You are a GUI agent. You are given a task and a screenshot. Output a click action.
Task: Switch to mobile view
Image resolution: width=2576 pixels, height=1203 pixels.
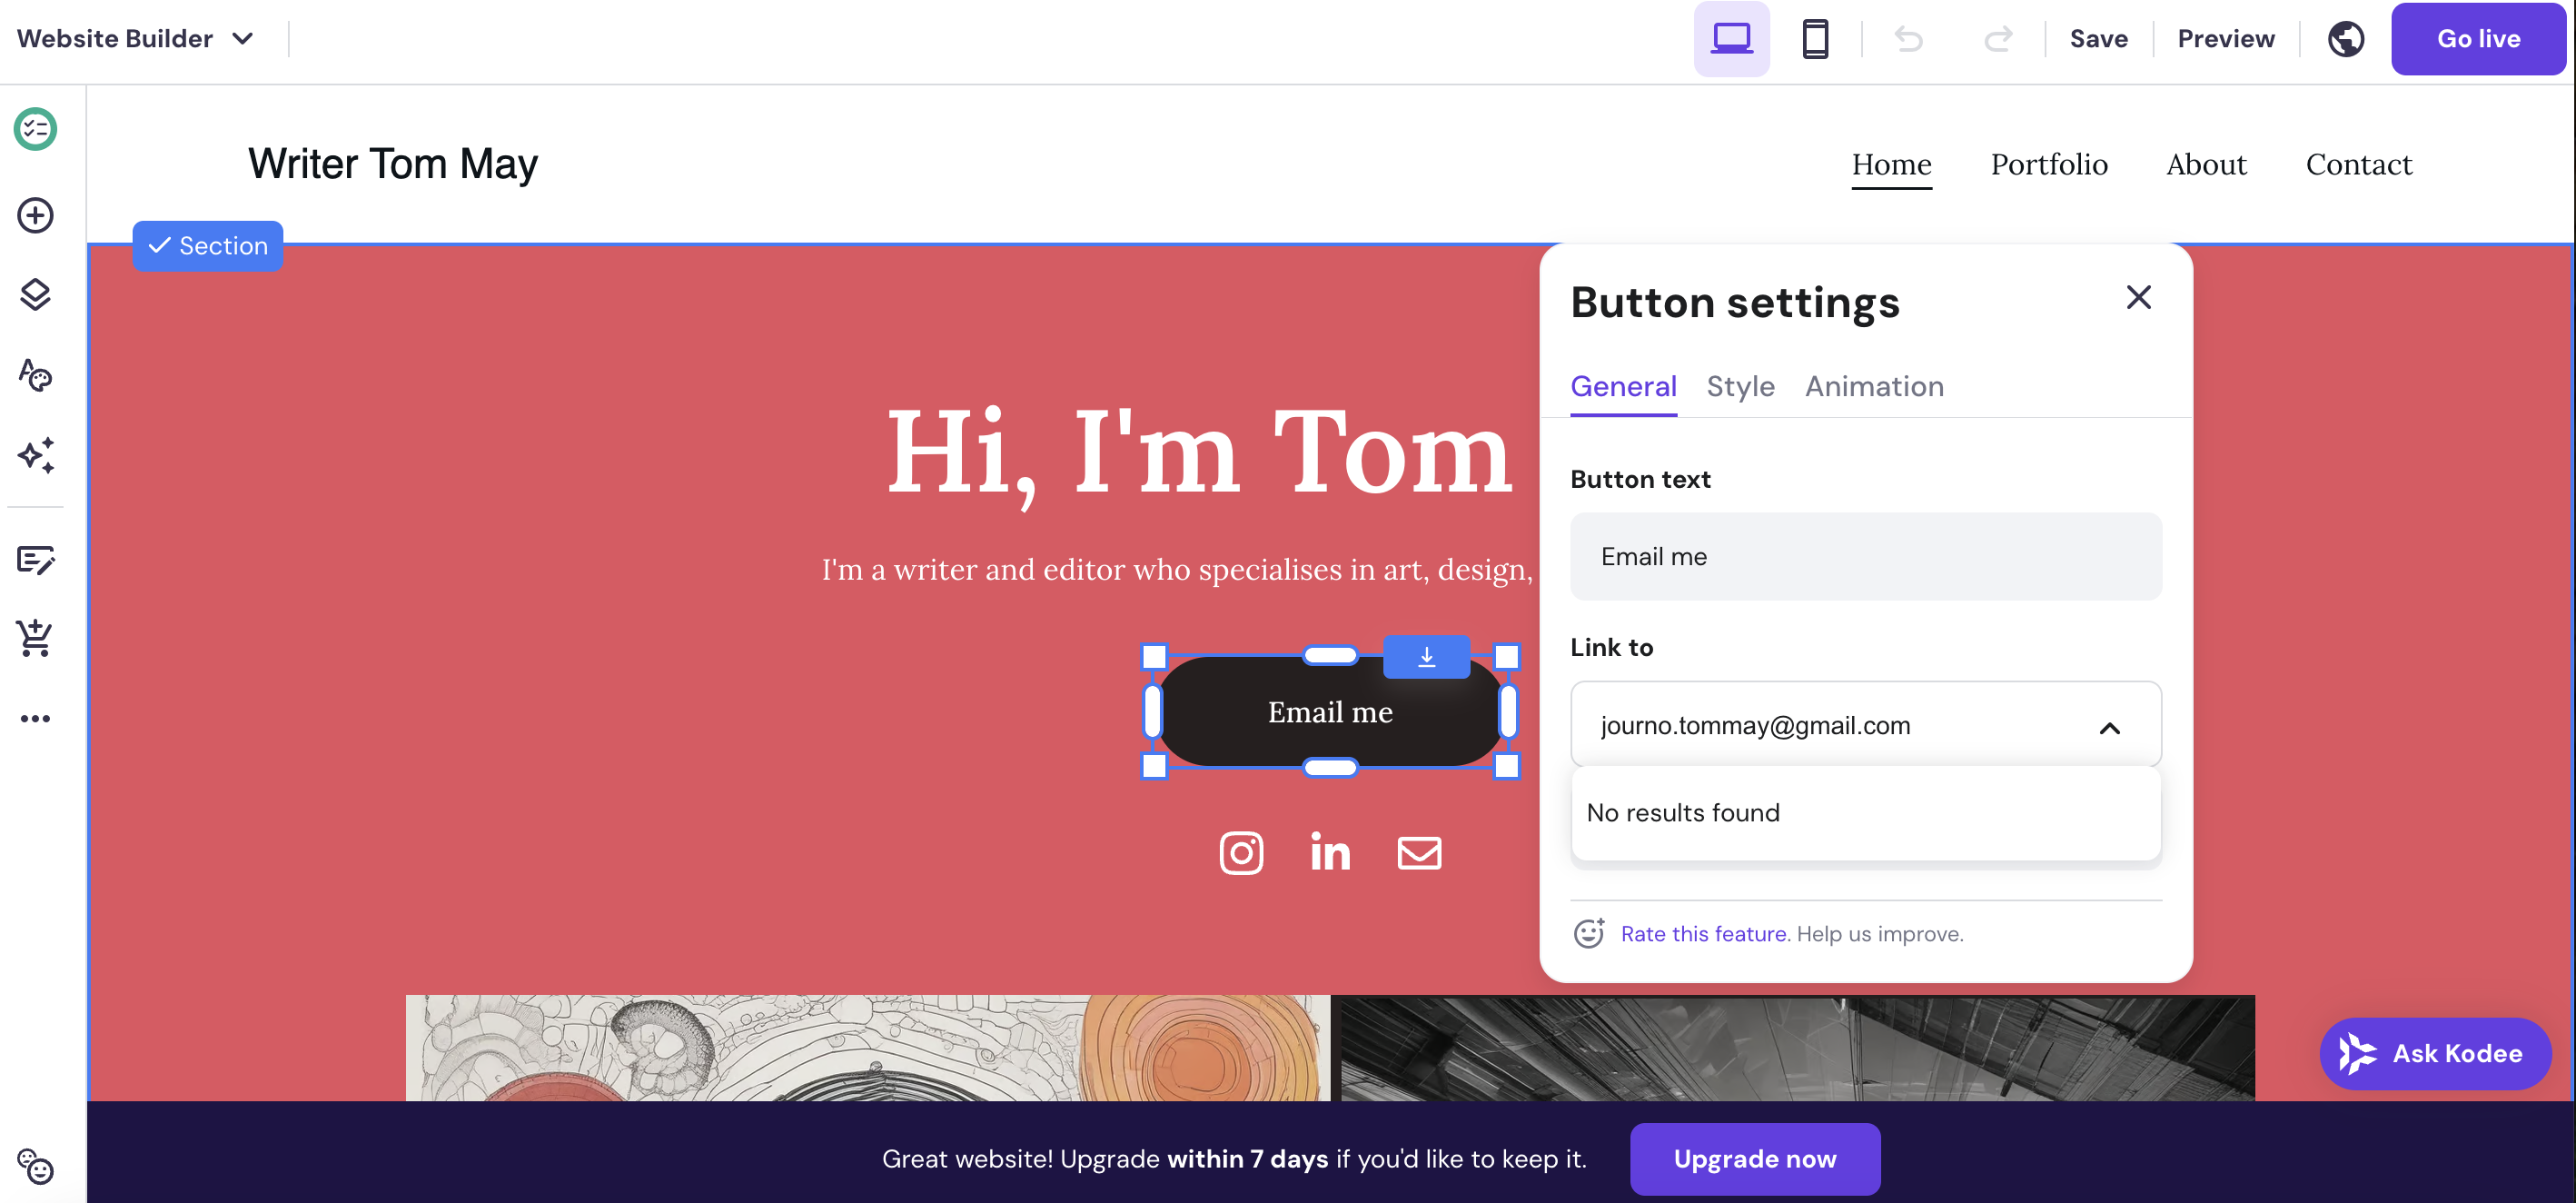point(1815,39)
